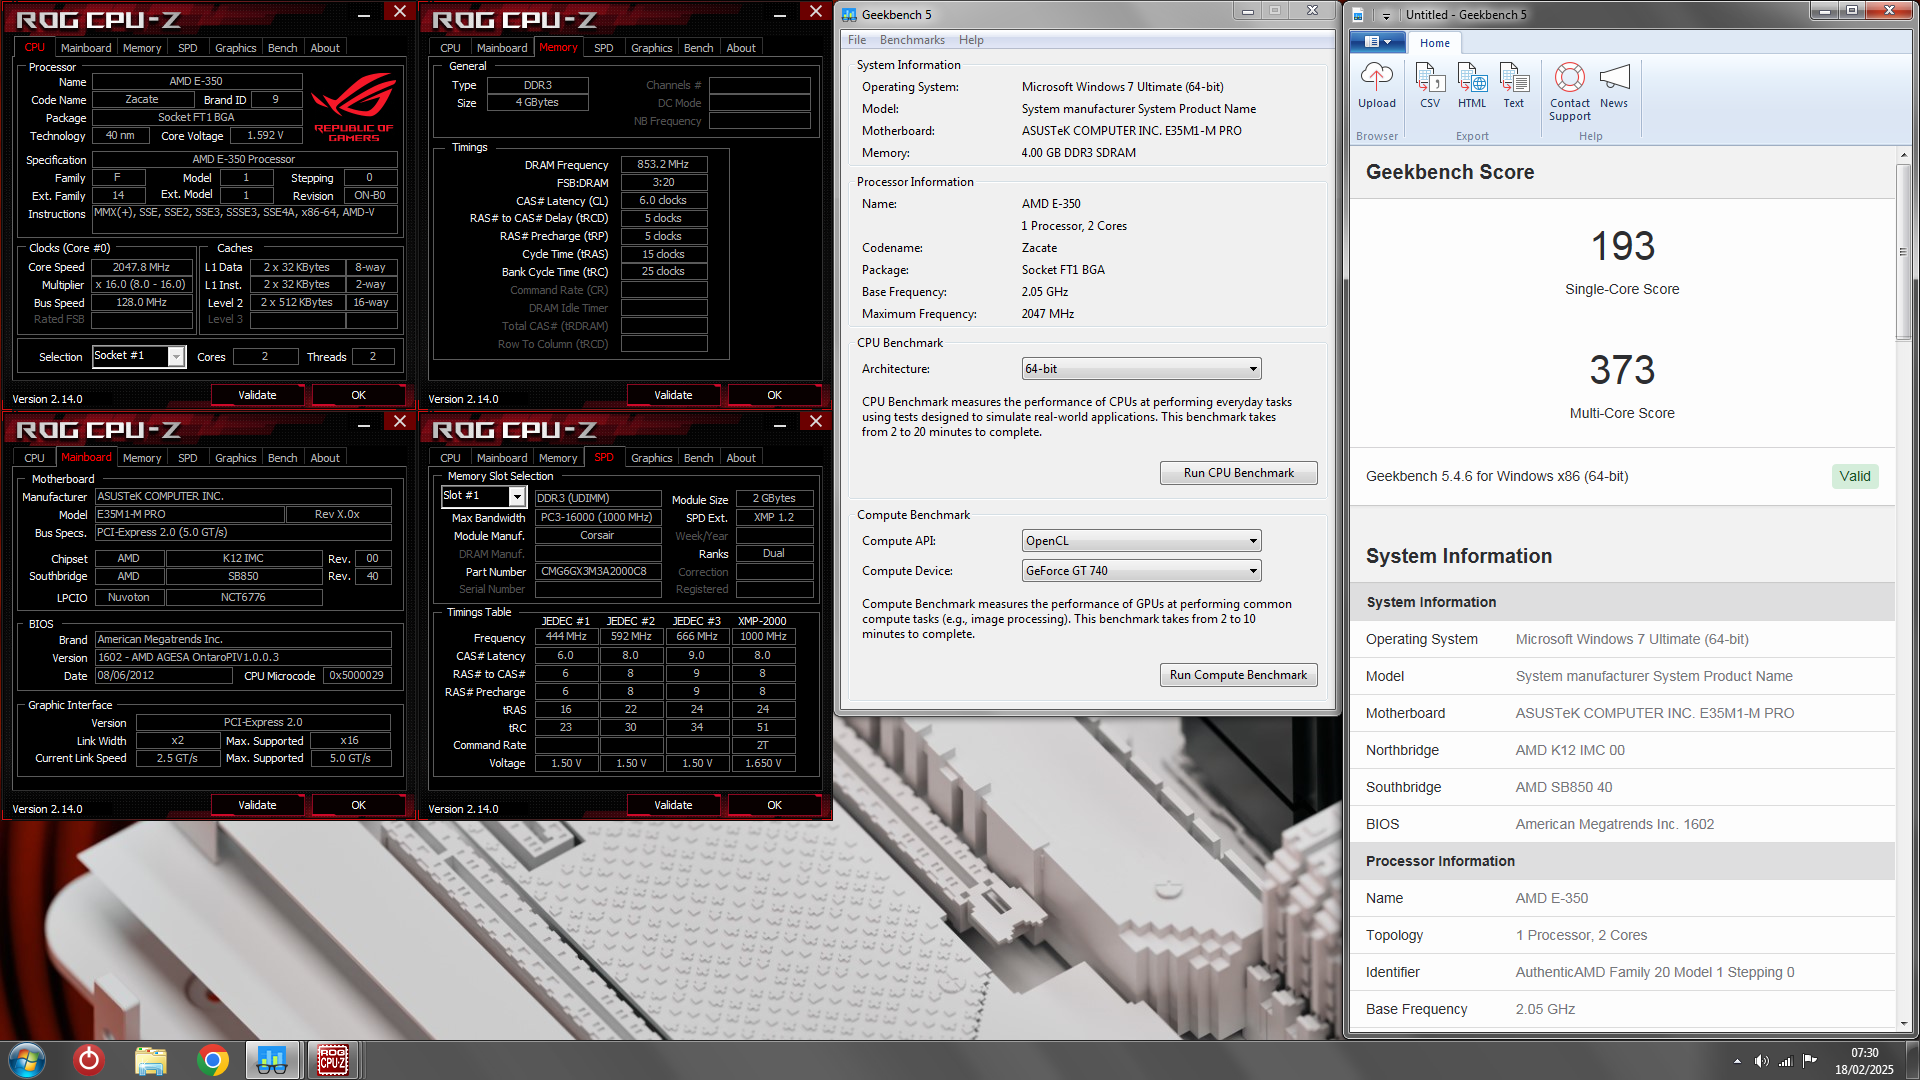Open File menu in Geekbench 5

[x=857, y=40]
